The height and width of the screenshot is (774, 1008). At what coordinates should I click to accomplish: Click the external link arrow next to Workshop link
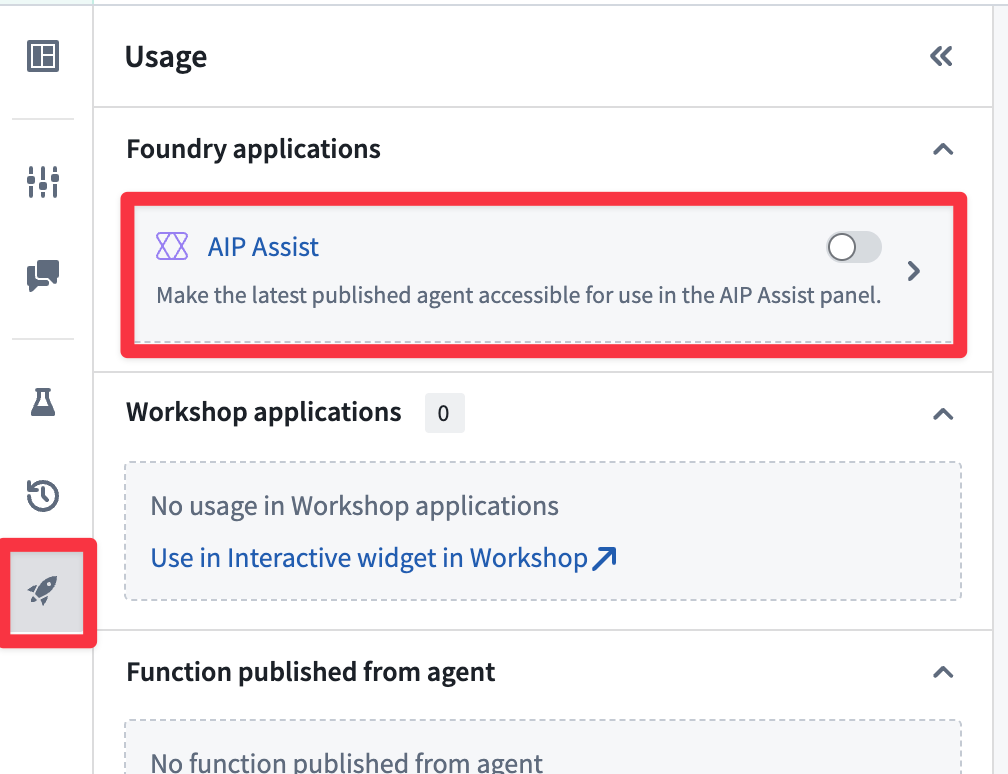pyautogui.click(x=604, y=557)
